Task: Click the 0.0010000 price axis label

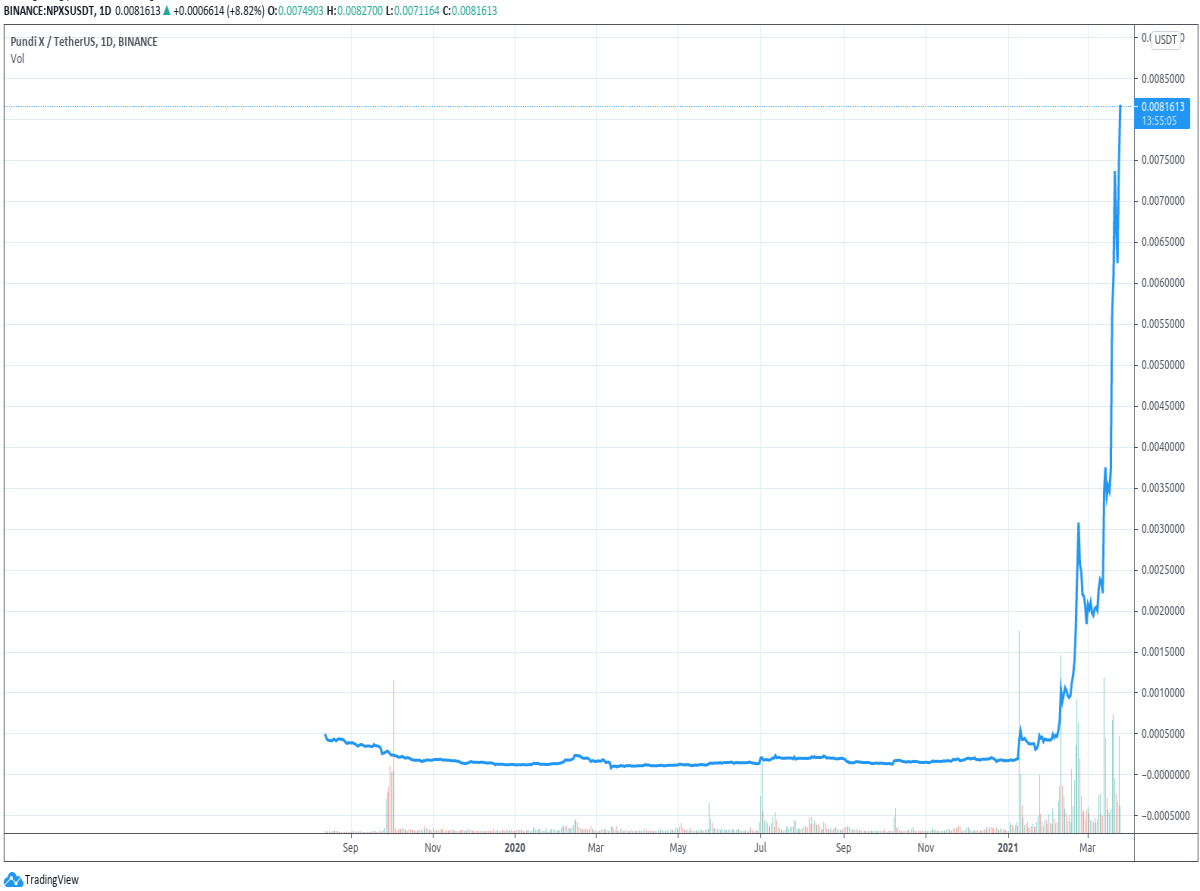Action: 1163,693
